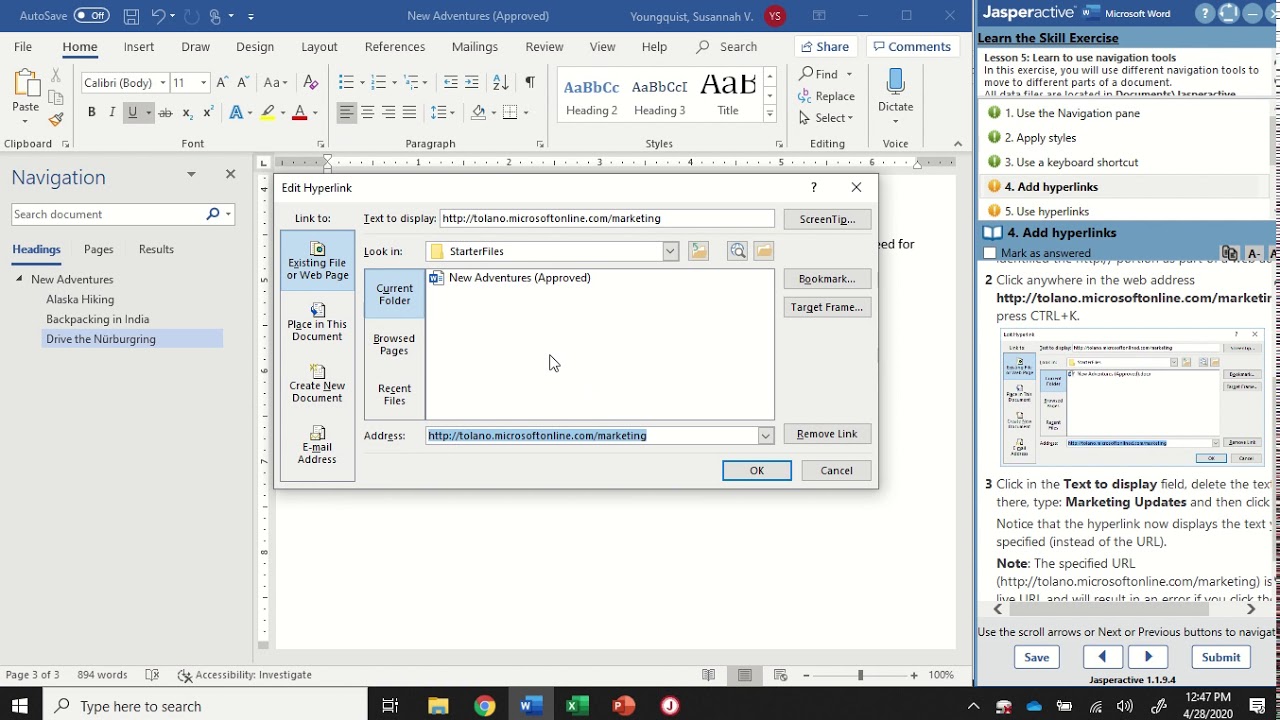Toggle Superscript formatting
This screenshot has height=720, width=1280.
[x=207, y=113]
